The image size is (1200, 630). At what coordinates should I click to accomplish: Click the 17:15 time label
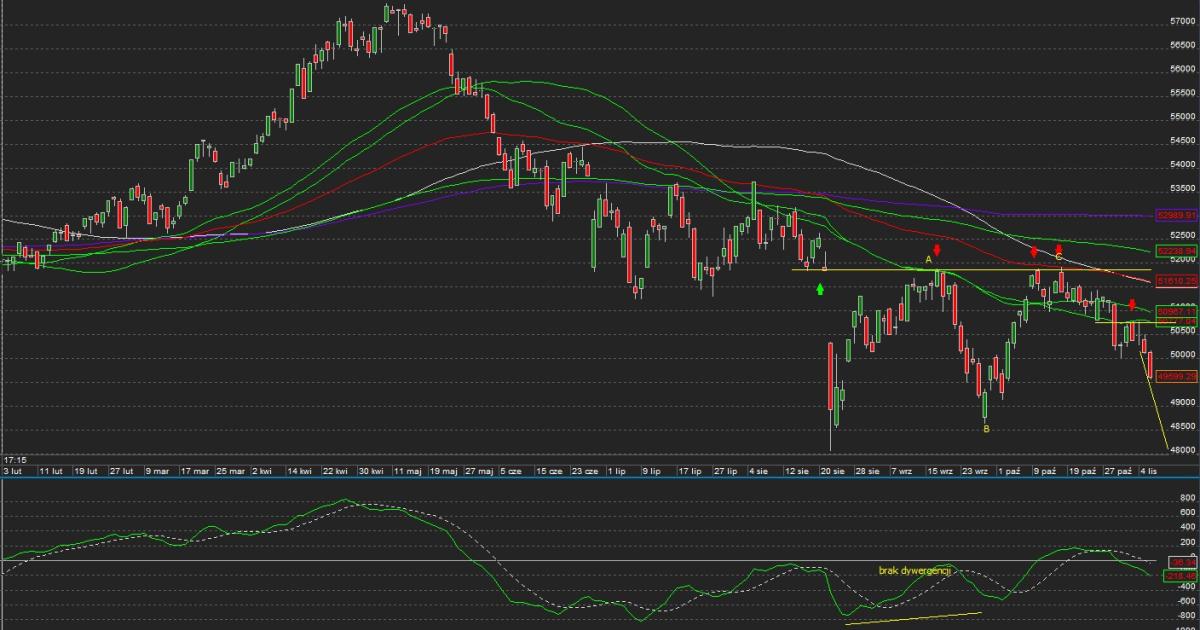(15, 457)
